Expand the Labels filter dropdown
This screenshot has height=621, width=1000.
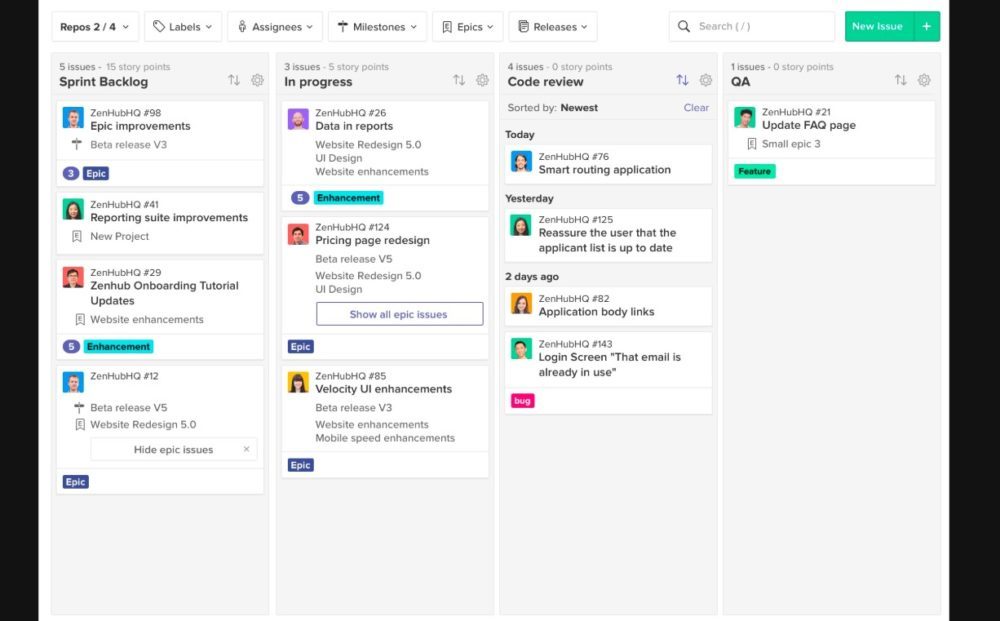(x=183, y=27)
